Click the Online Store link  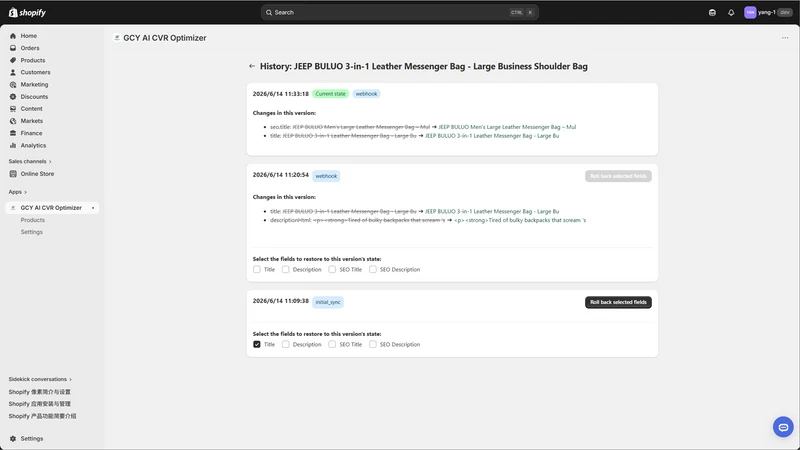click(37, 174)
